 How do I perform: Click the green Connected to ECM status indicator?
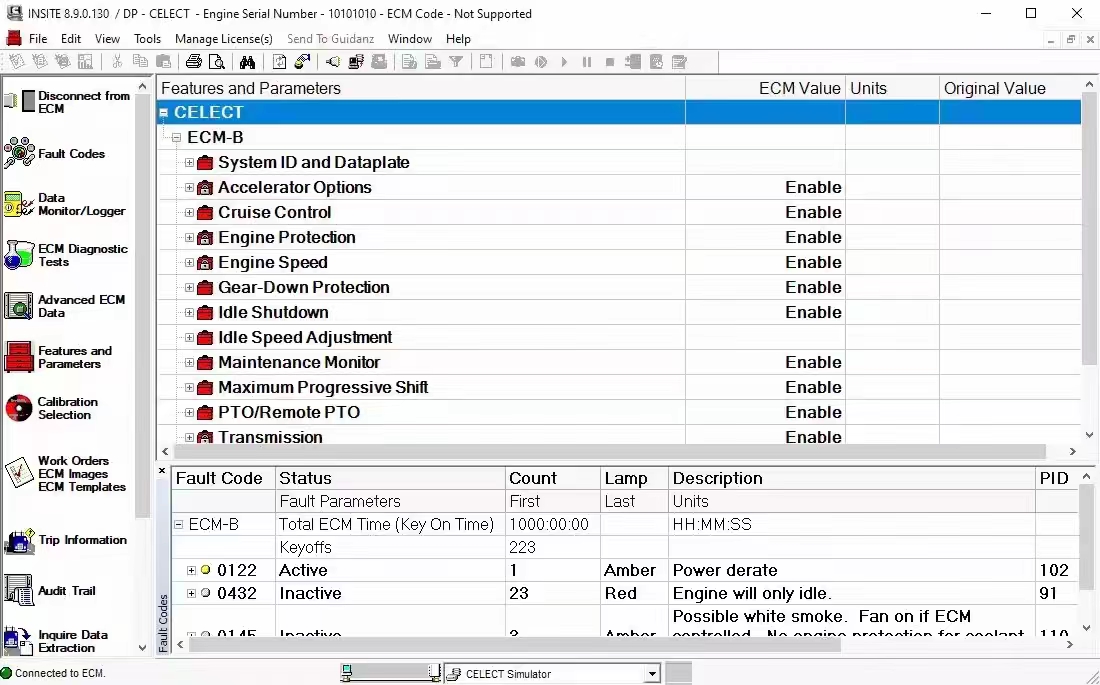[x=6, y=672]
